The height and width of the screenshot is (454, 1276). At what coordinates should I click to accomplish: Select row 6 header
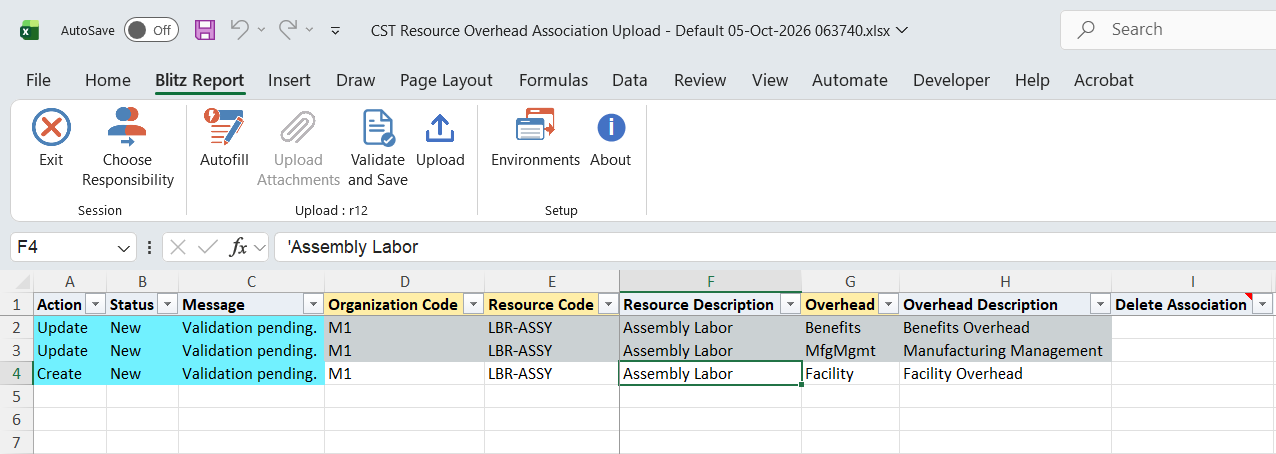click(17, 420)
